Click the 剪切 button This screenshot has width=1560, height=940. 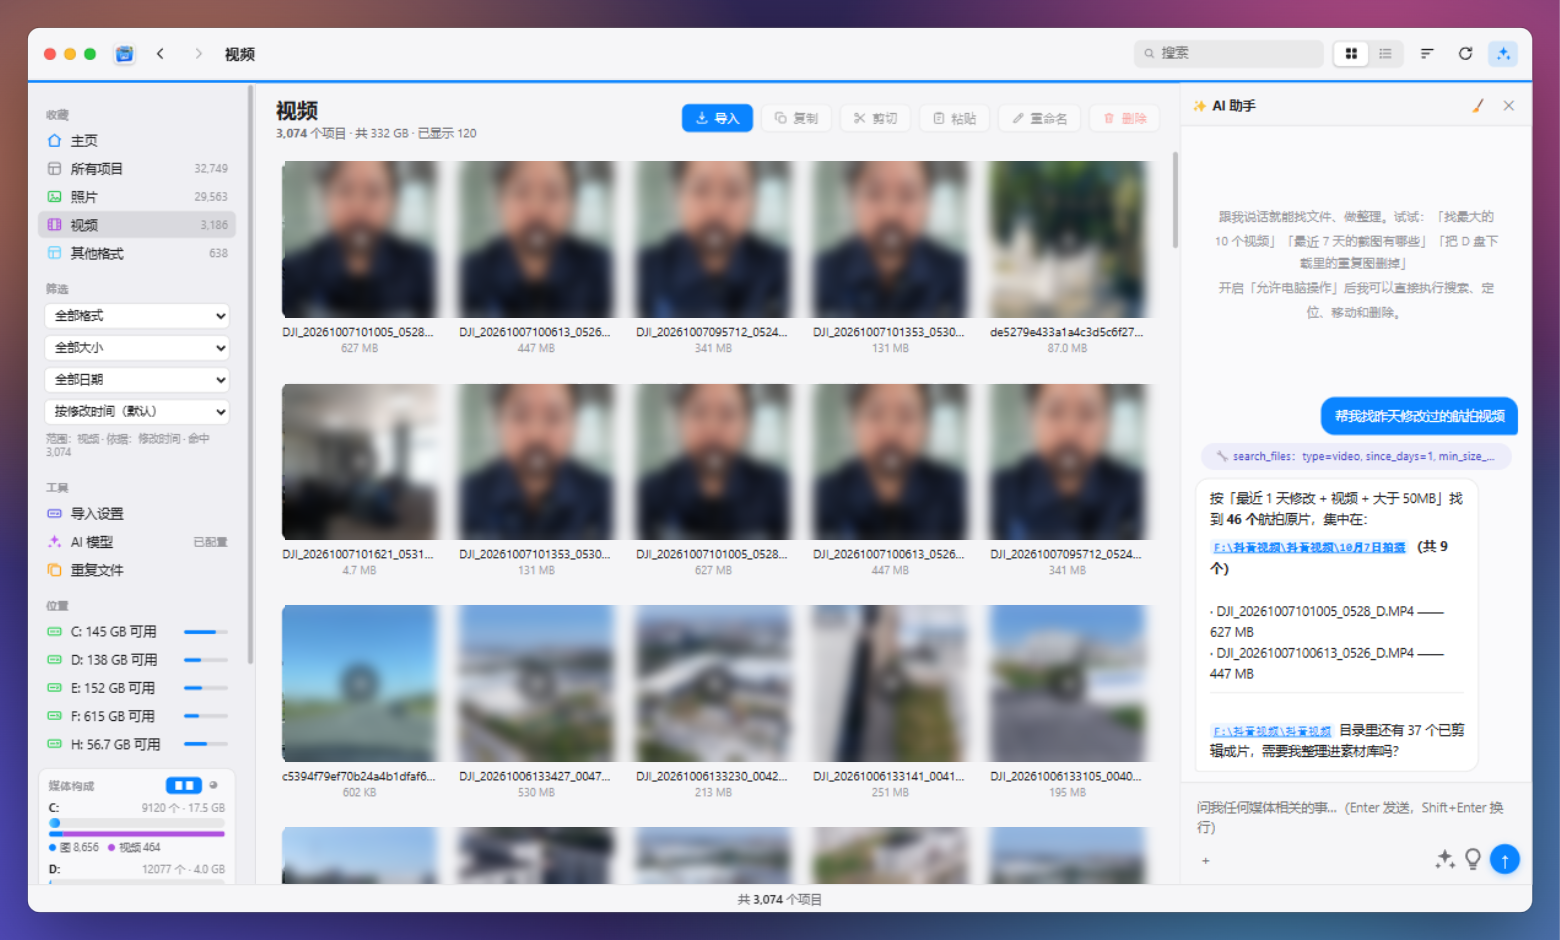[x=875, y=118]
